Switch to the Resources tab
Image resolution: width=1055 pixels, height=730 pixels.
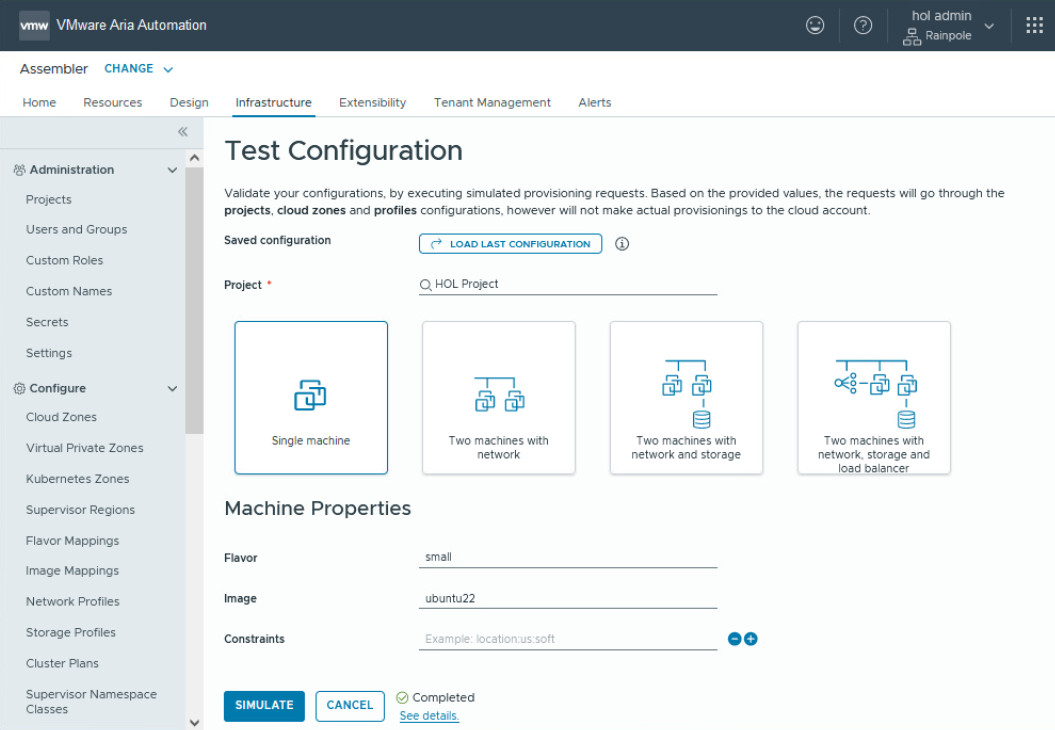(112, 103)
